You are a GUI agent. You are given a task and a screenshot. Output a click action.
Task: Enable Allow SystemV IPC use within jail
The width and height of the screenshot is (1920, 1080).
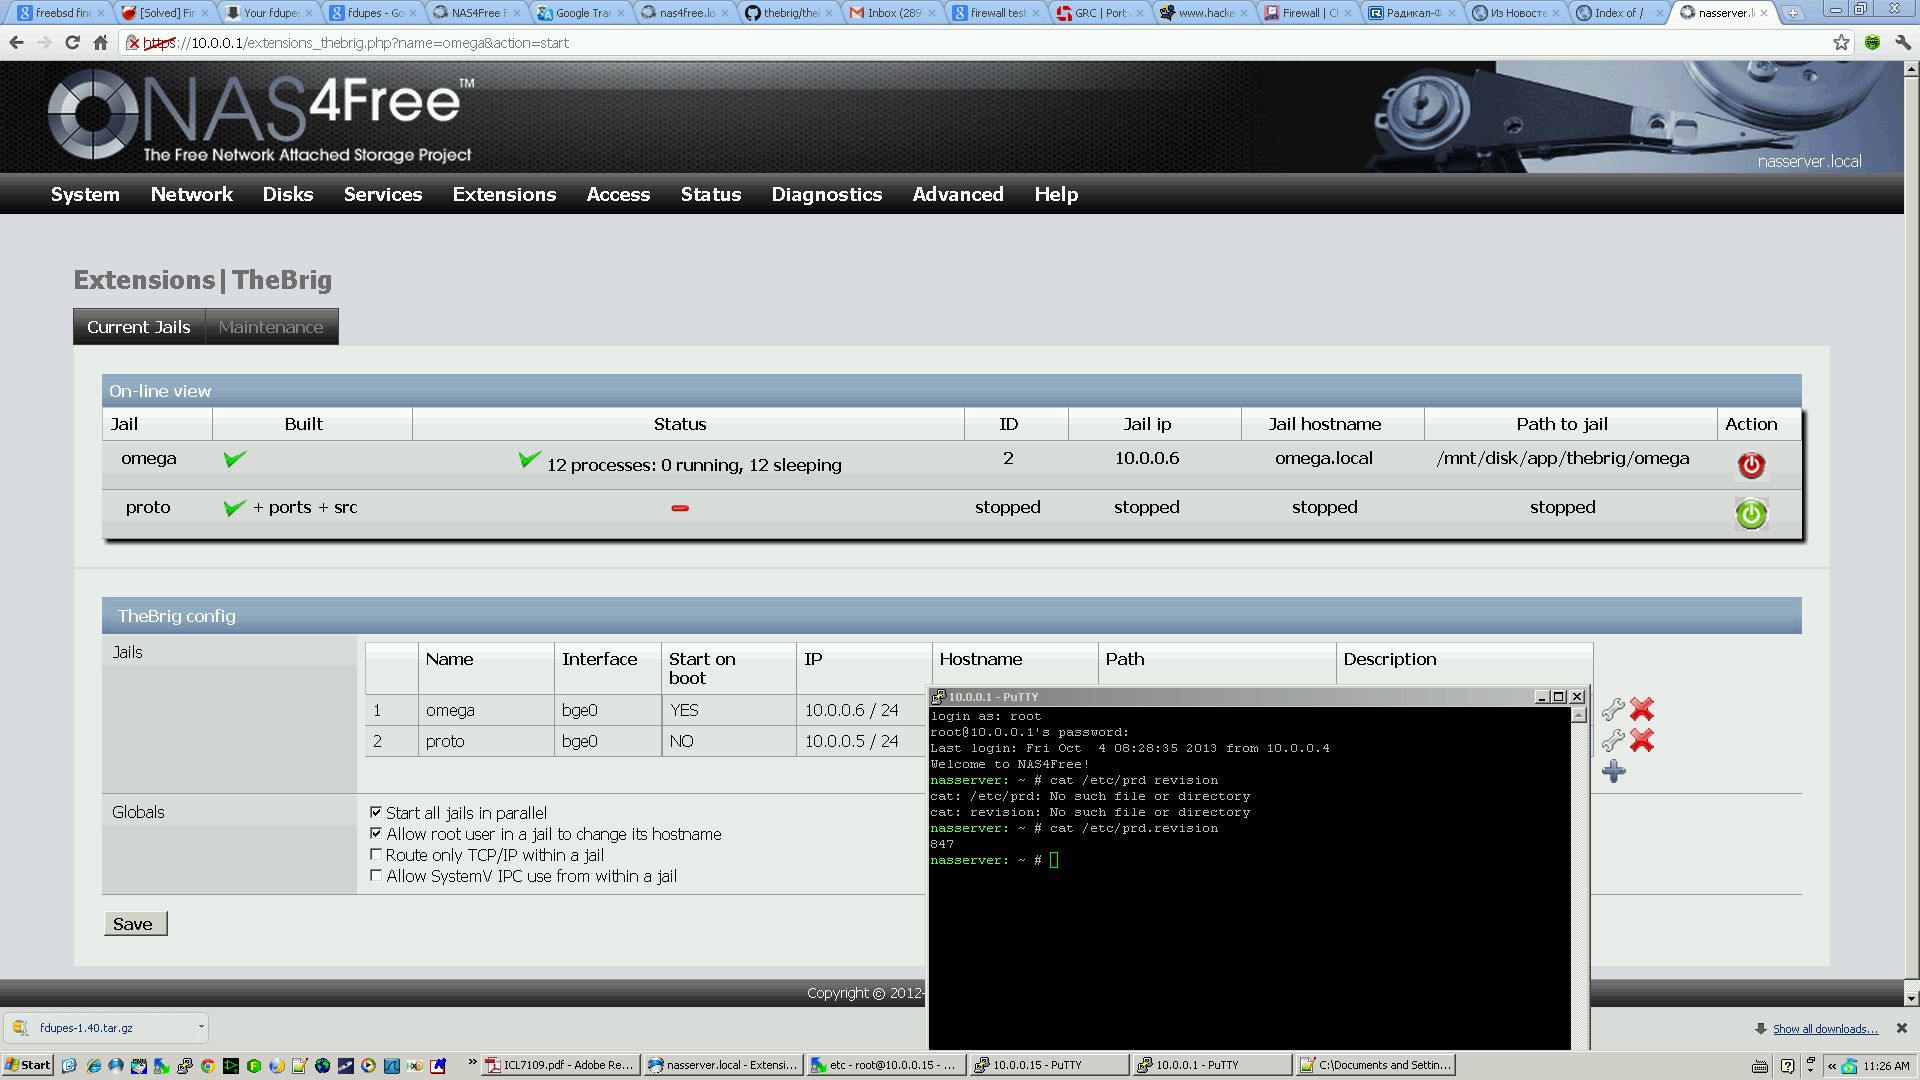(x=376, y=875)
